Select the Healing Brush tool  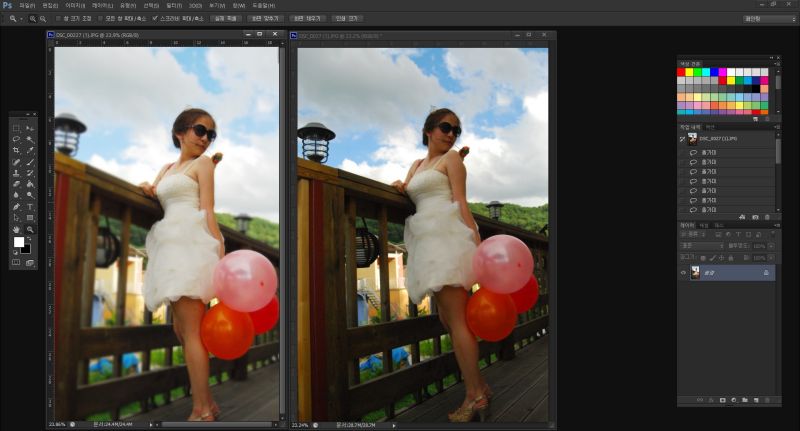(16, 162)
